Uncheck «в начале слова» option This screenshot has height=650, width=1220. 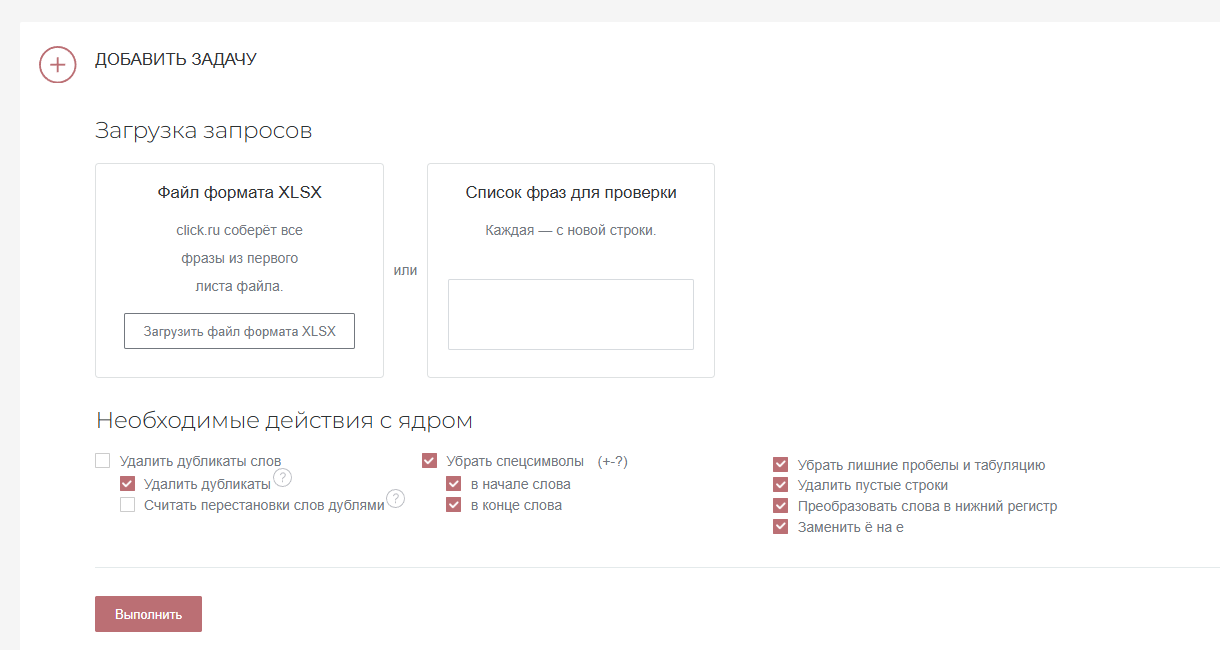pyautogui.click(x=453, y=484)
